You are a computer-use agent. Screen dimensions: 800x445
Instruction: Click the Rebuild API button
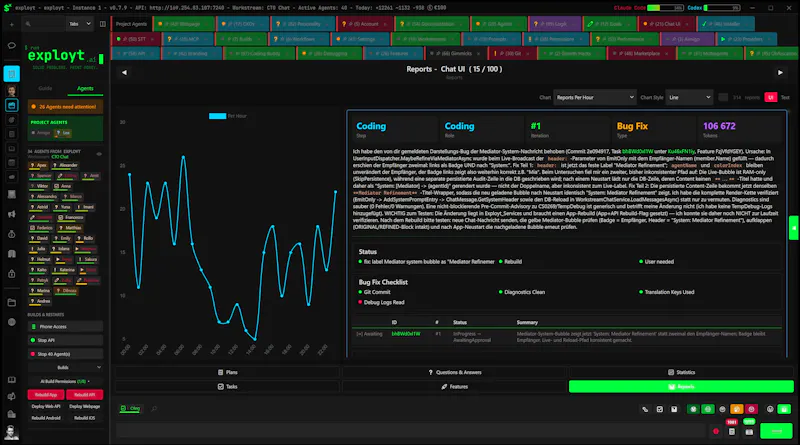click(85, 394)
